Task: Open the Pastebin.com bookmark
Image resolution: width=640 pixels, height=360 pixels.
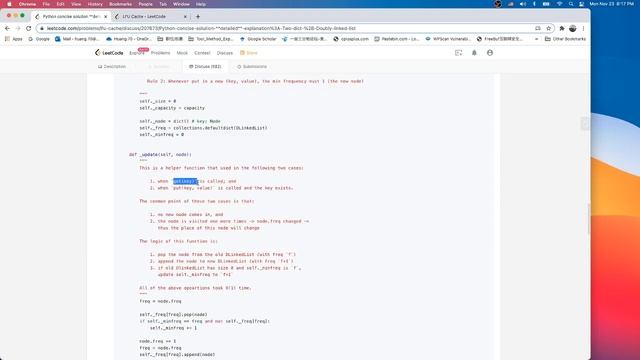Action: [397, 39]
